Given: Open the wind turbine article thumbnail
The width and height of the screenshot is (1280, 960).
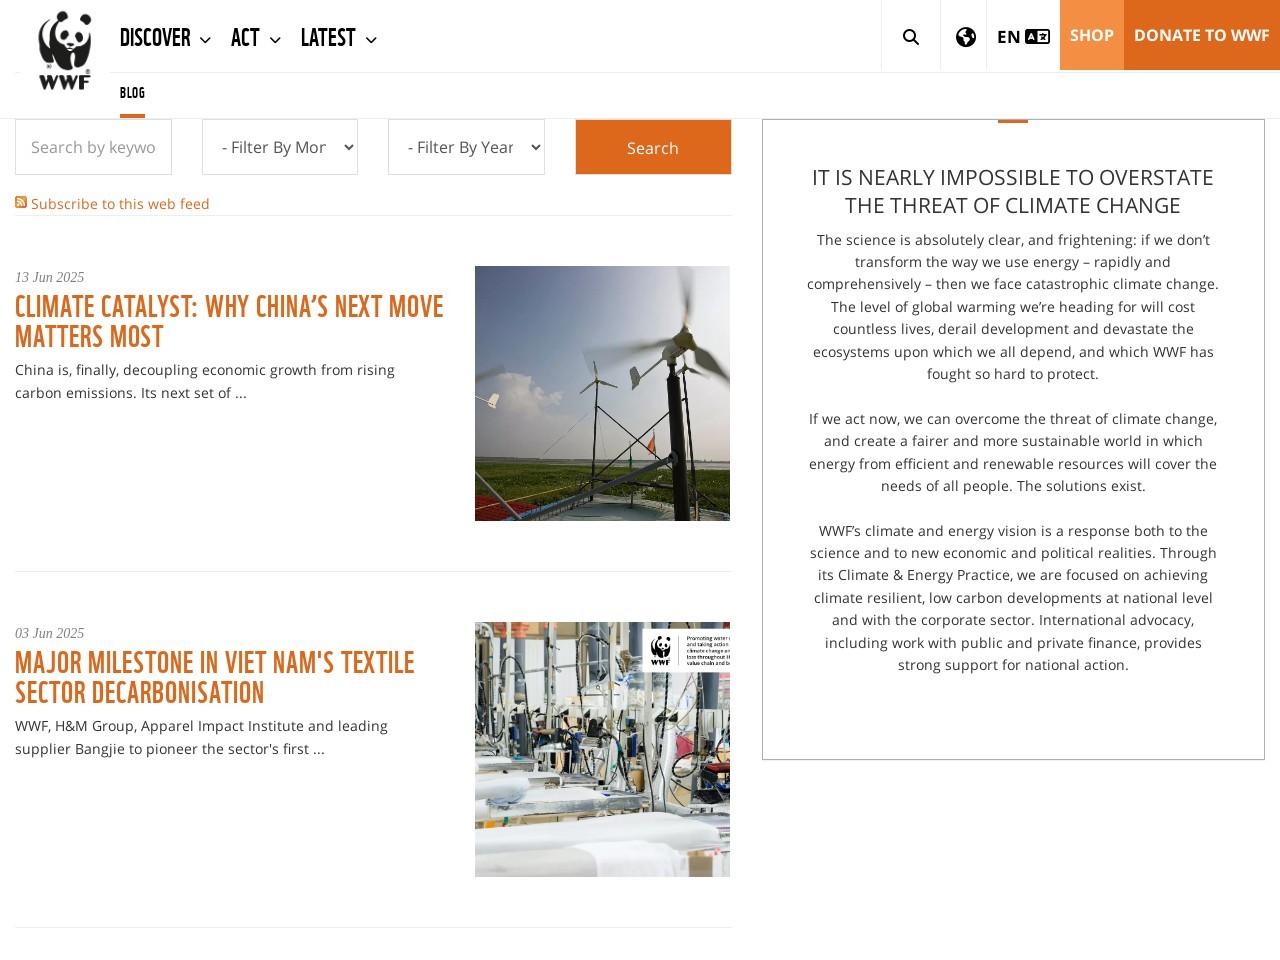Looking at the screenshot, I should click(602, 393).
